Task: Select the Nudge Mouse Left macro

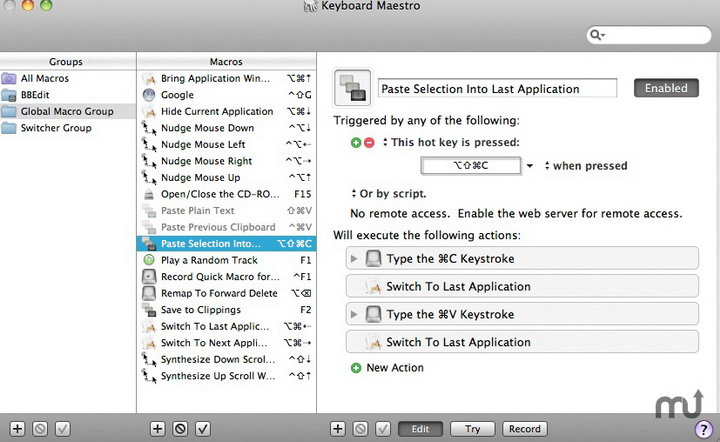Action: (x=226, y=145)
